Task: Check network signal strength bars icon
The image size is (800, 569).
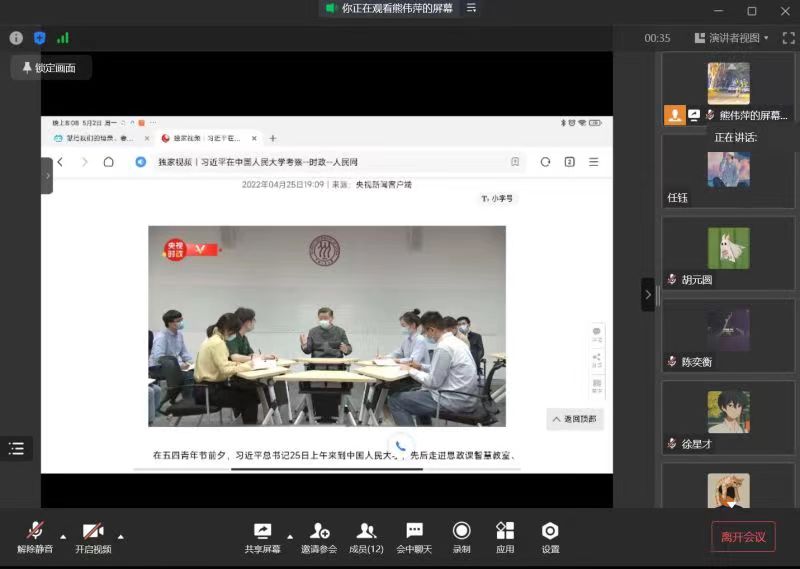Action: pyautogui.click(x=63, y=38)
